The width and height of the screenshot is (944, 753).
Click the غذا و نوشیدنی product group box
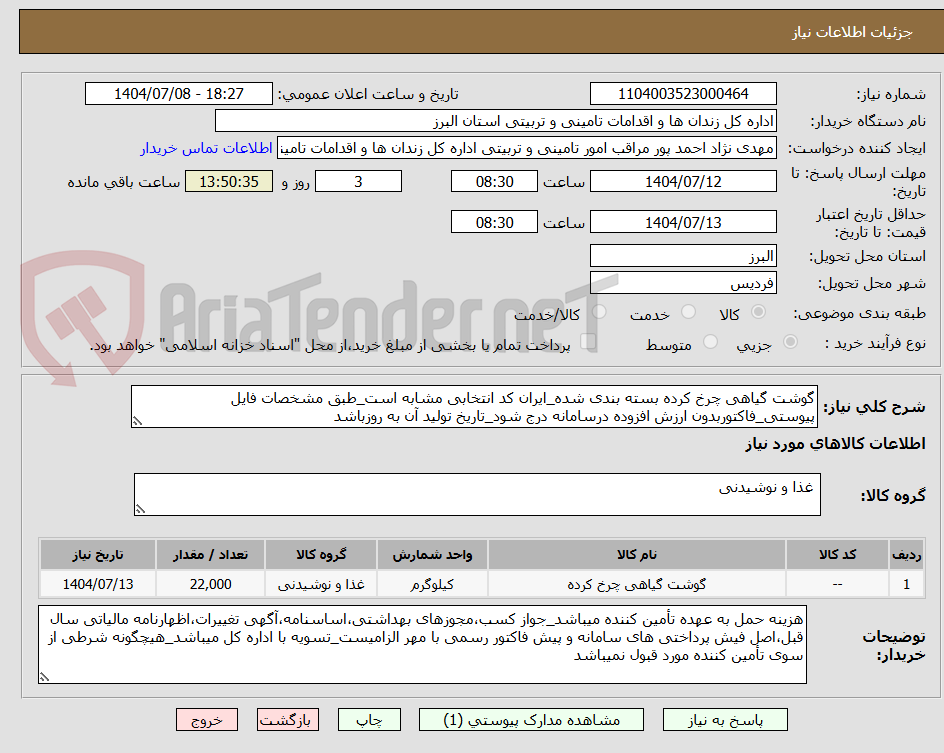click(476, 493)
